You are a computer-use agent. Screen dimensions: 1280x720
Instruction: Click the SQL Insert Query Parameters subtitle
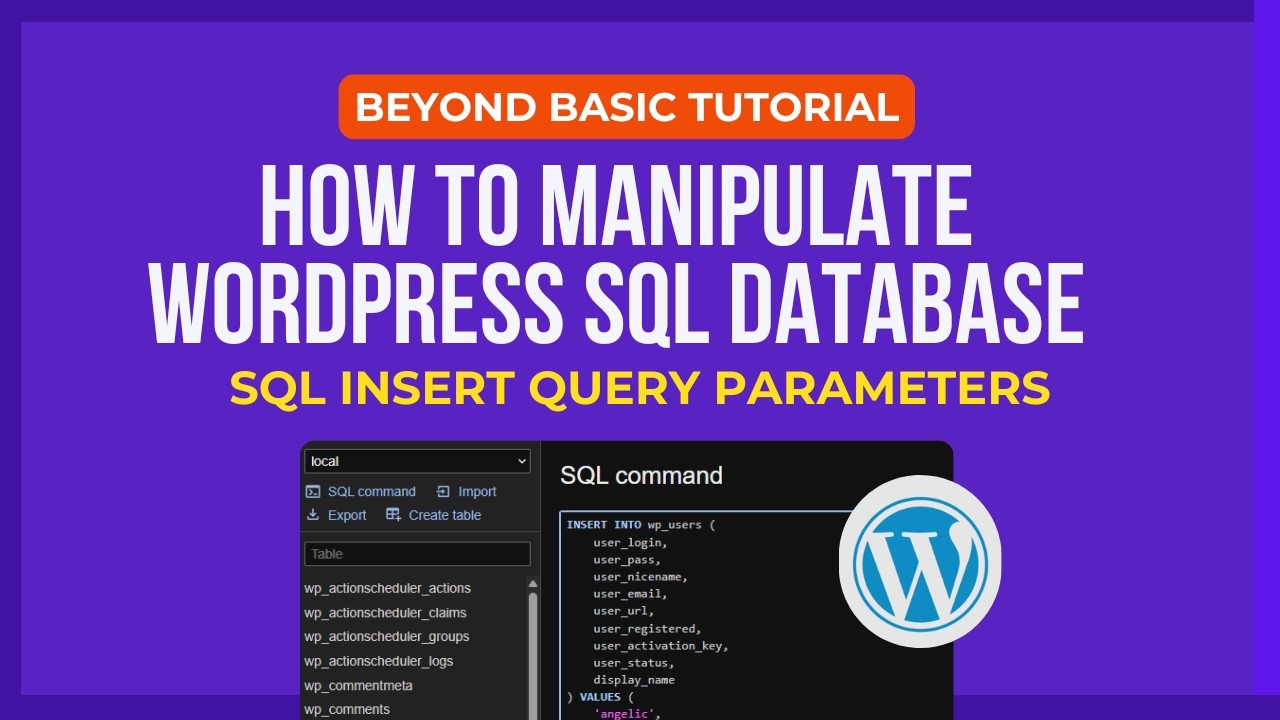click(x=640, y=389)
